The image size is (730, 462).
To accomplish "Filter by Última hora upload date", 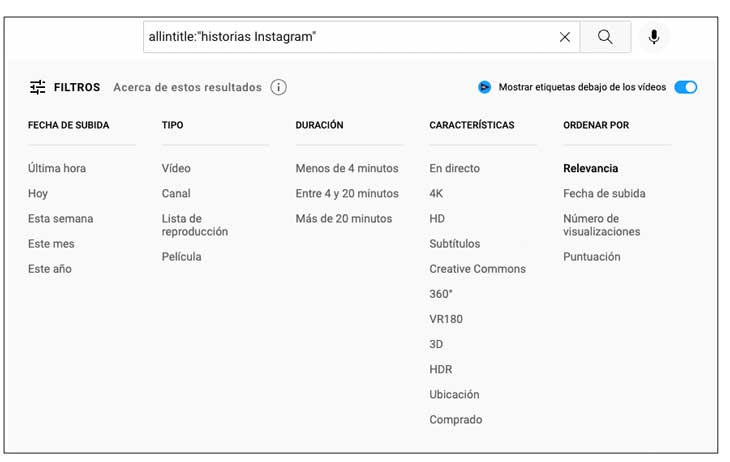I will tap(57, 168).
